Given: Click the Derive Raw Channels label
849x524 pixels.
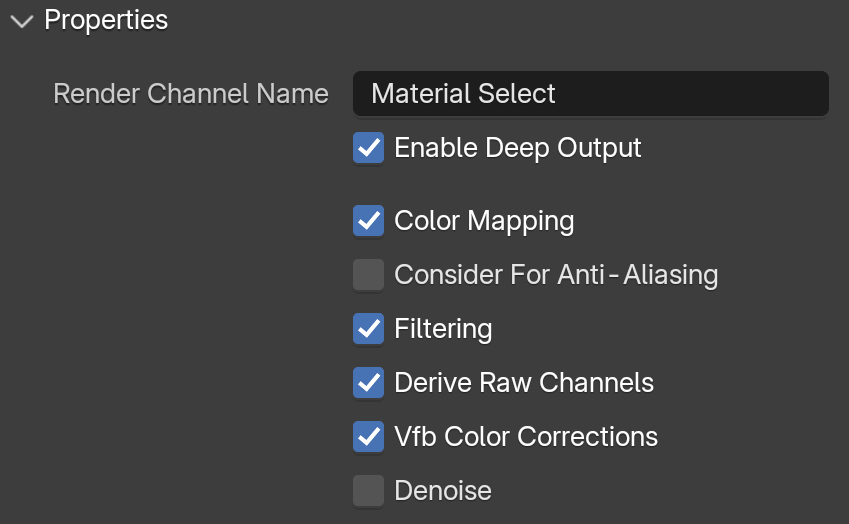Looking at the screenshot, I should (524, 383).
